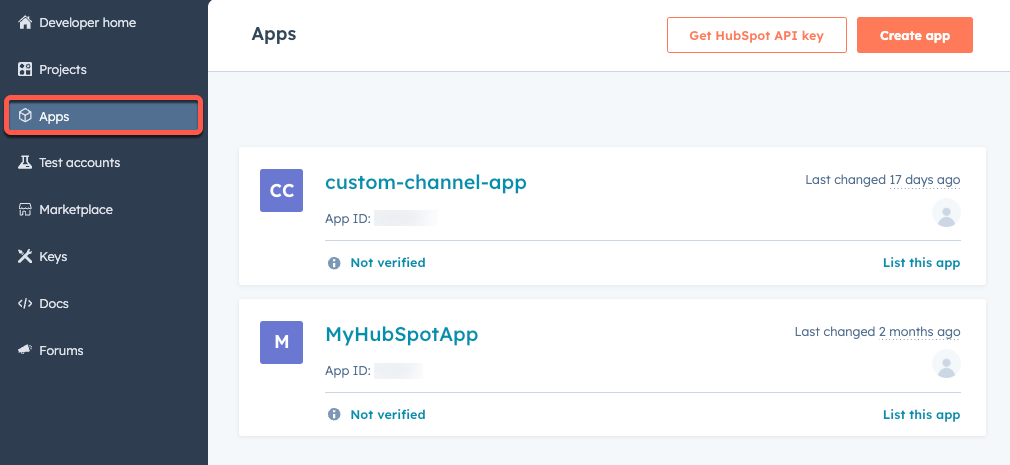Viewport: 1010px width, 465px height.
Task: Click info icon beside custom-channel-app Not verified
Action: tap(334, 263)
